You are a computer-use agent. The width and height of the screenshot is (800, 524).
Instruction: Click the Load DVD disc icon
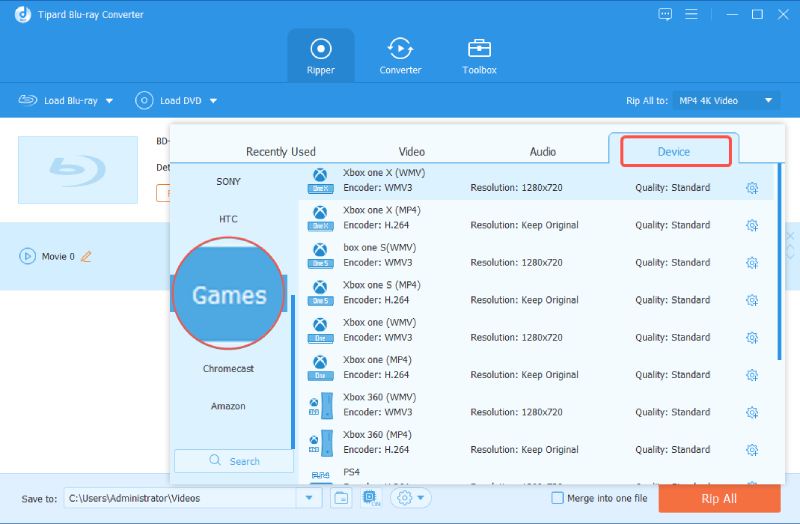tap(144, 101)
